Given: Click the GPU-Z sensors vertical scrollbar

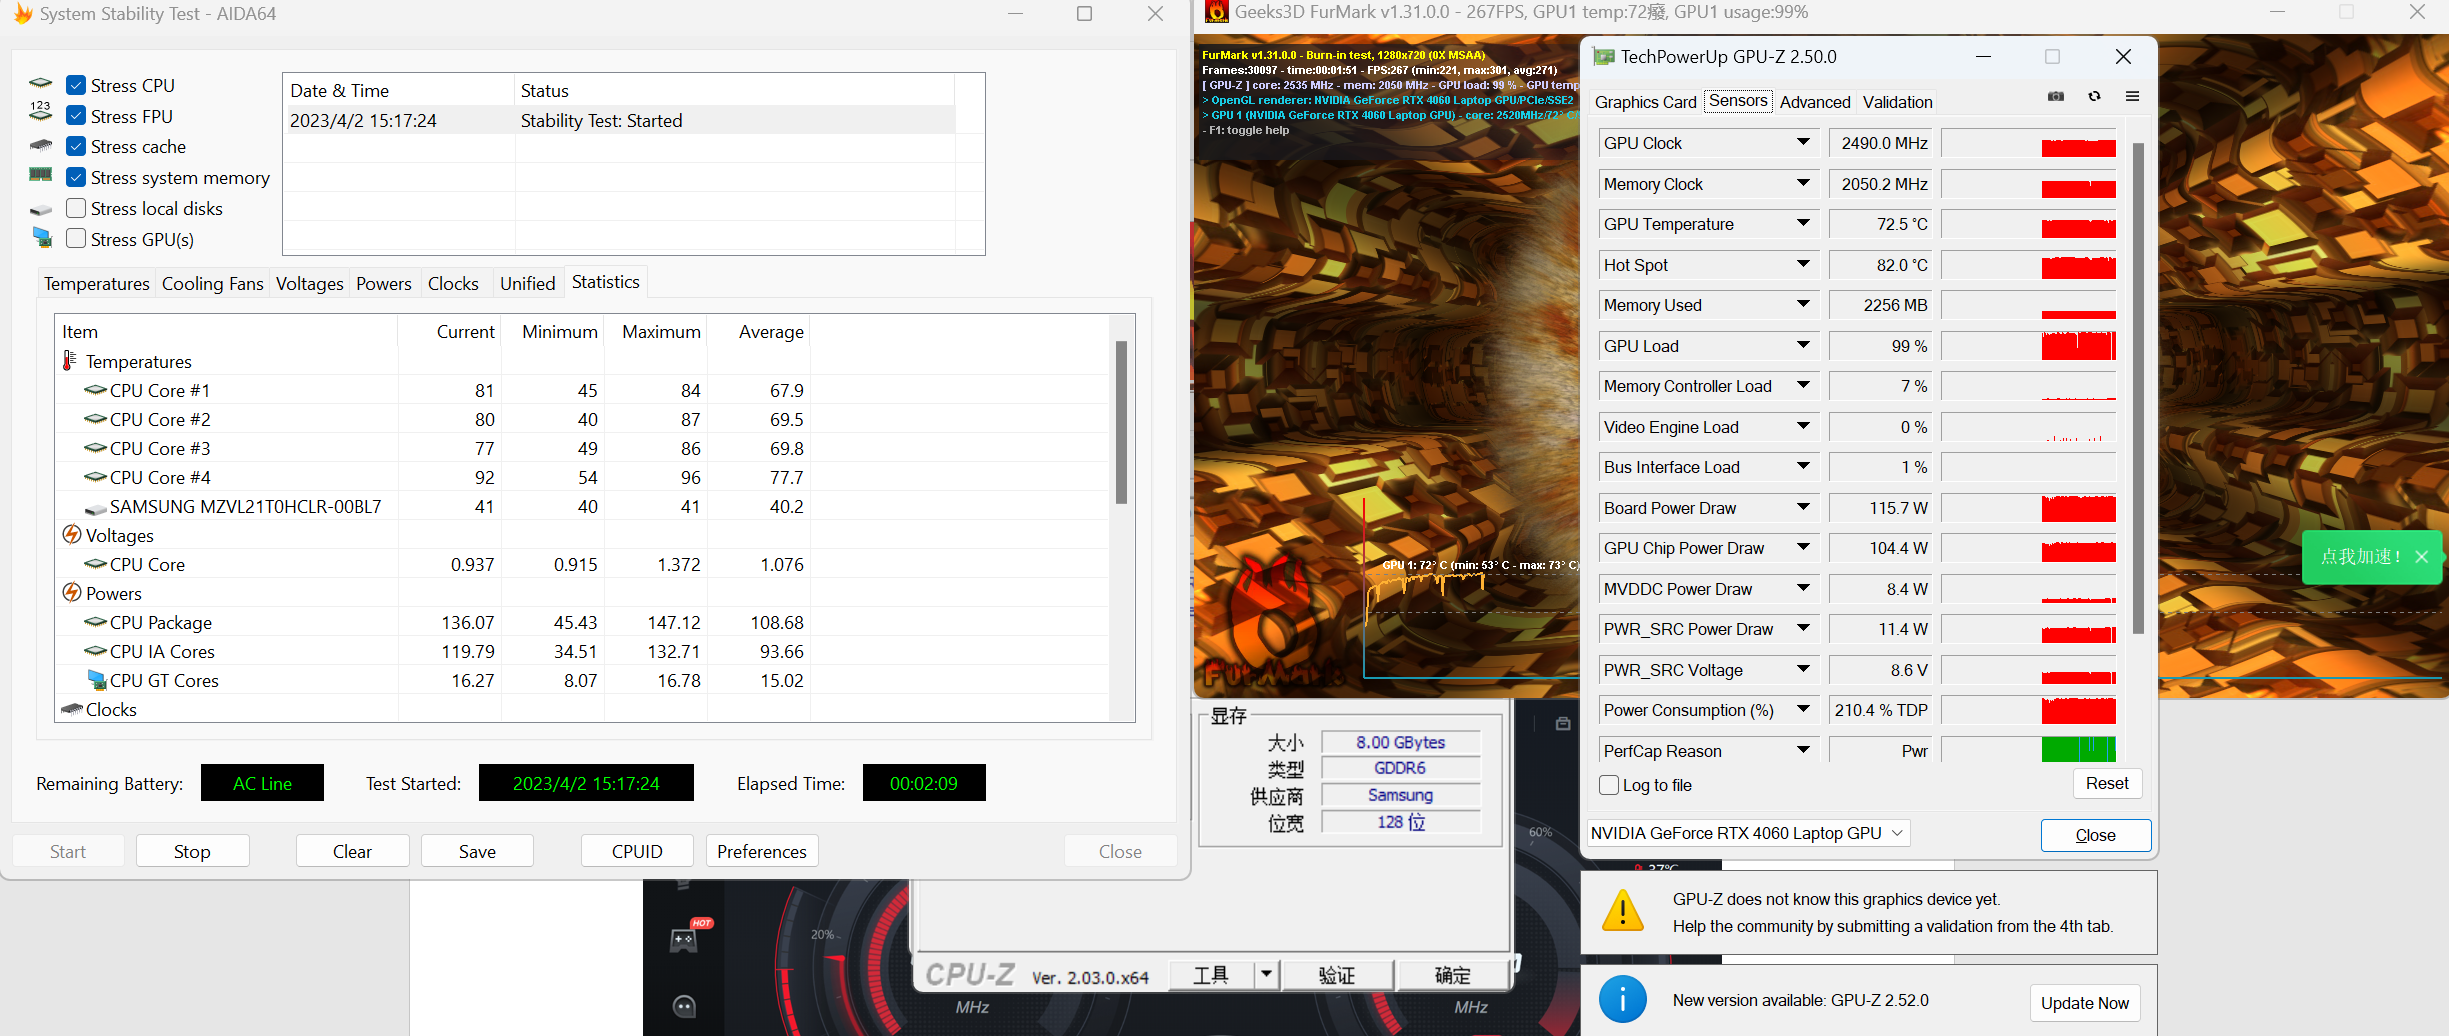Looking at the screenshot, I should [2138, 388].
